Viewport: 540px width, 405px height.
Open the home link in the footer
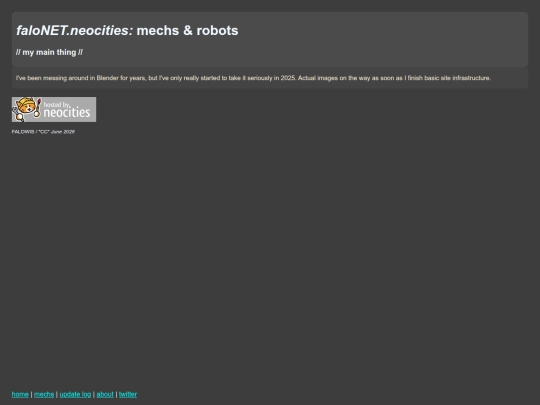point(20,394)
